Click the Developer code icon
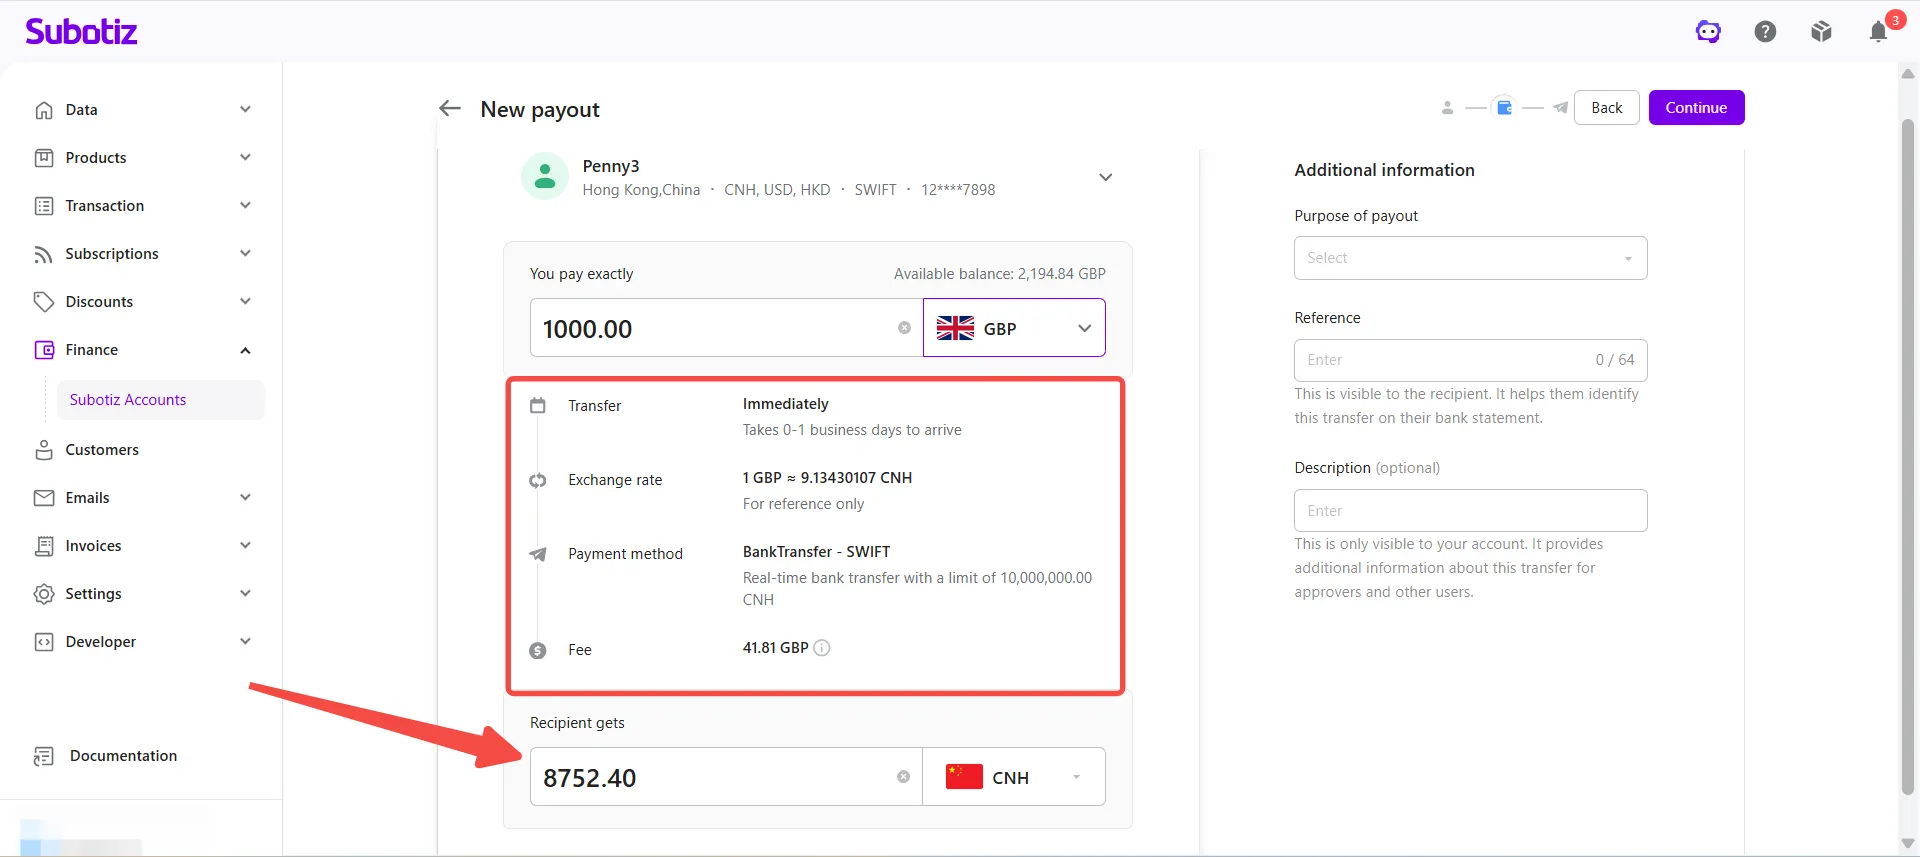The width and height of the screenshot is (1920, 857). click(44, 642)
